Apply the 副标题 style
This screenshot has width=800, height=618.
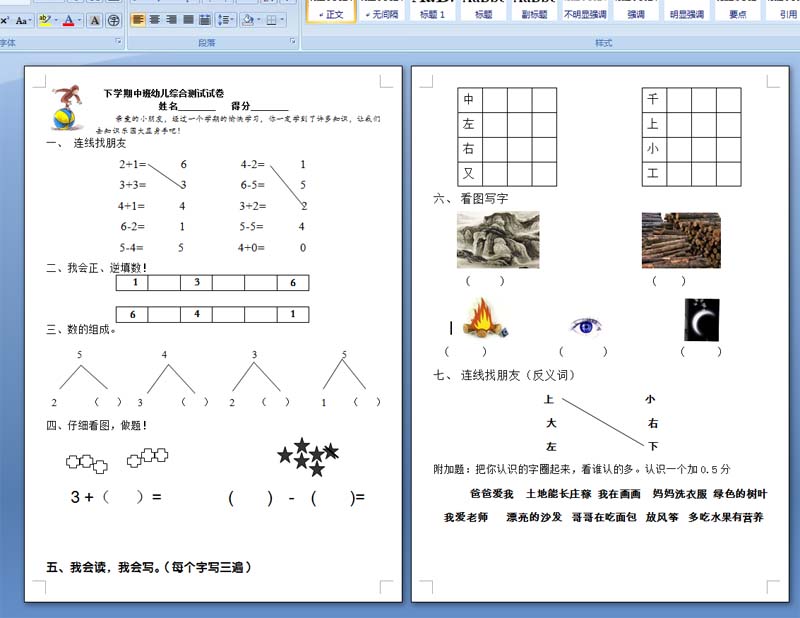534,11
